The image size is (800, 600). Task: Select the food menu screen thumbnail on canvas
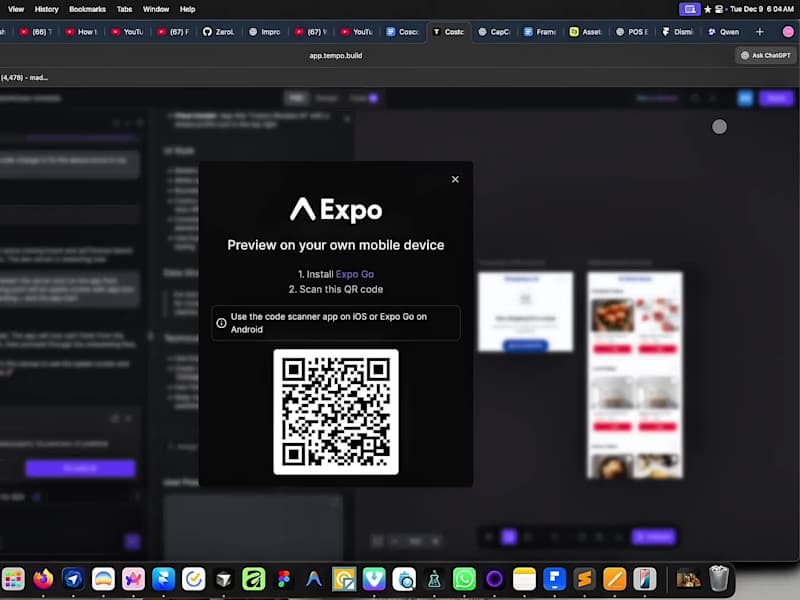click(x=635, y=376)
